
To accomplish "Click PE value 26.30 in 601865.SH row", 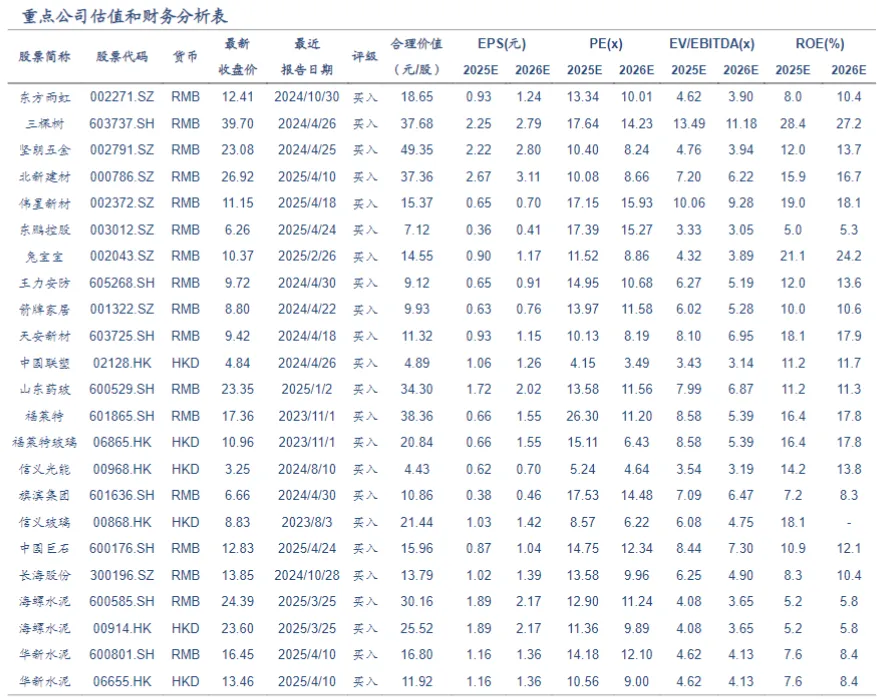I will (583, 416).
